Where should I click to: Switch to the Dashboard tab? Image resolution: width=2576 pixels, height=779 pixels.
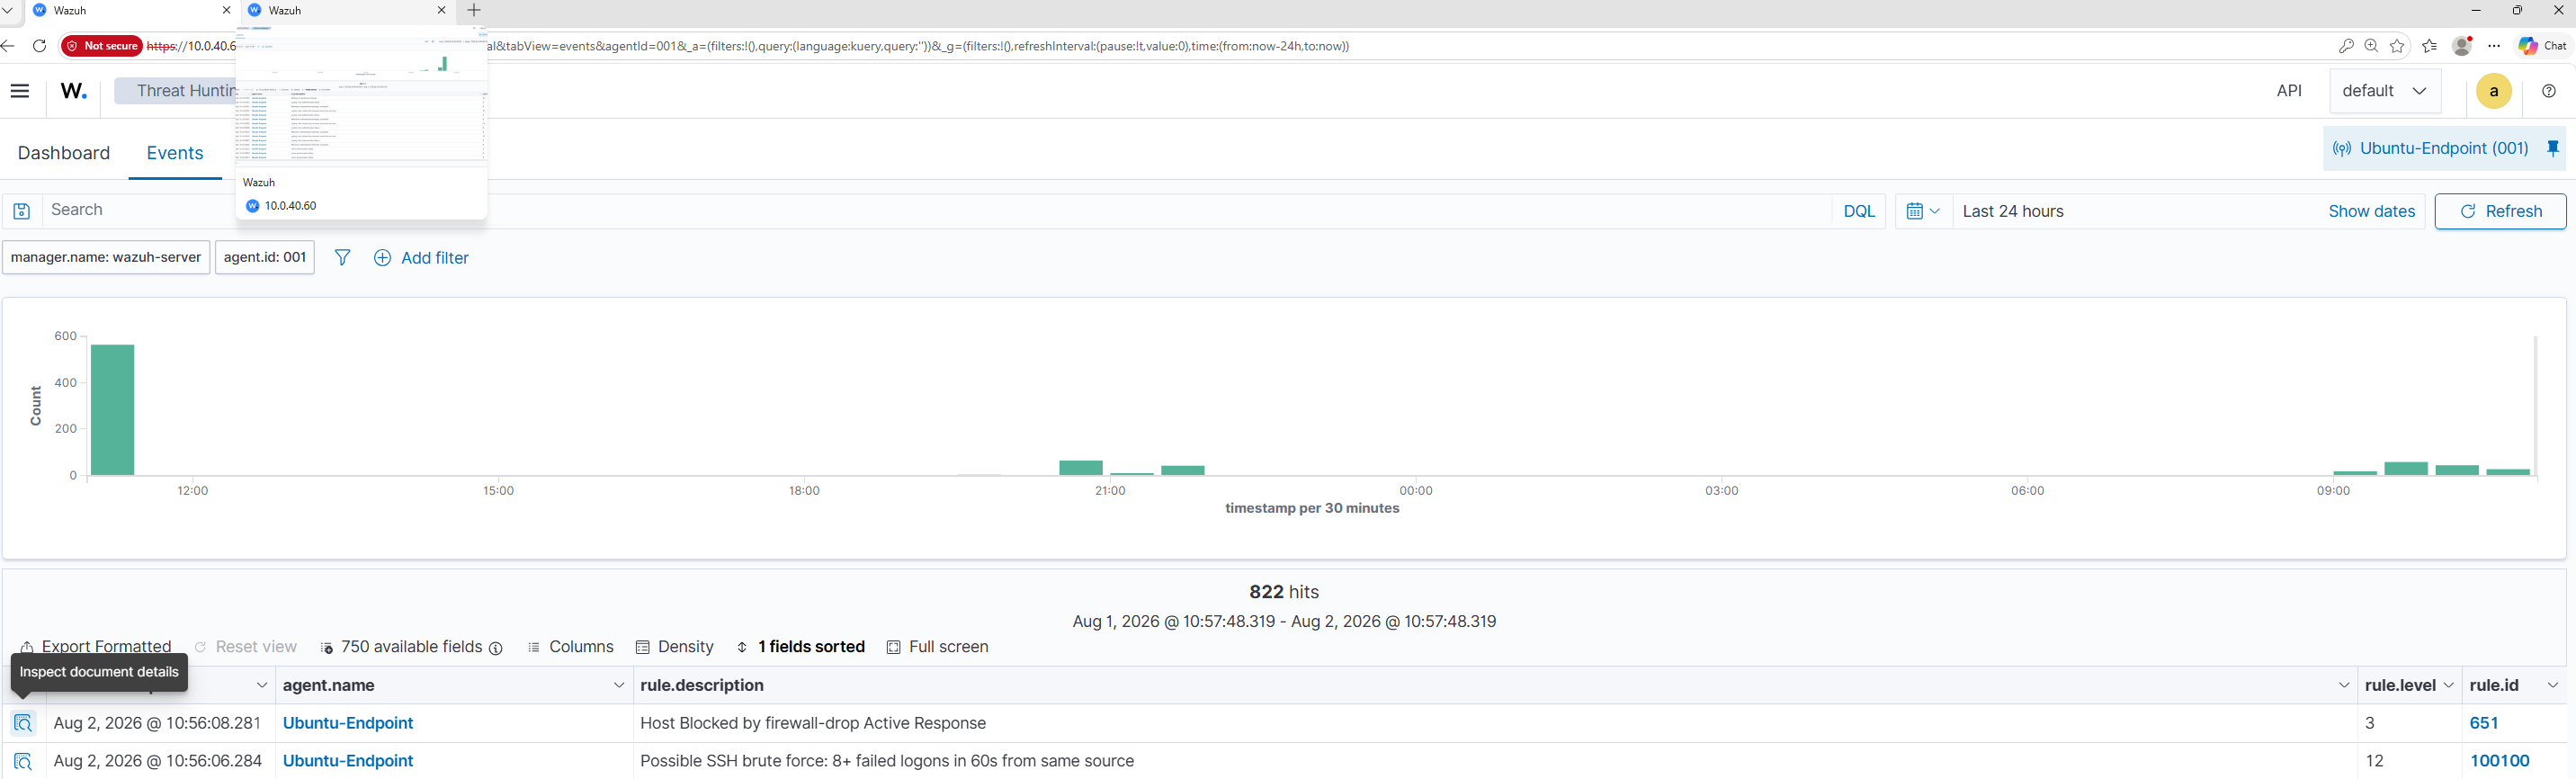(x=64, y=153)
